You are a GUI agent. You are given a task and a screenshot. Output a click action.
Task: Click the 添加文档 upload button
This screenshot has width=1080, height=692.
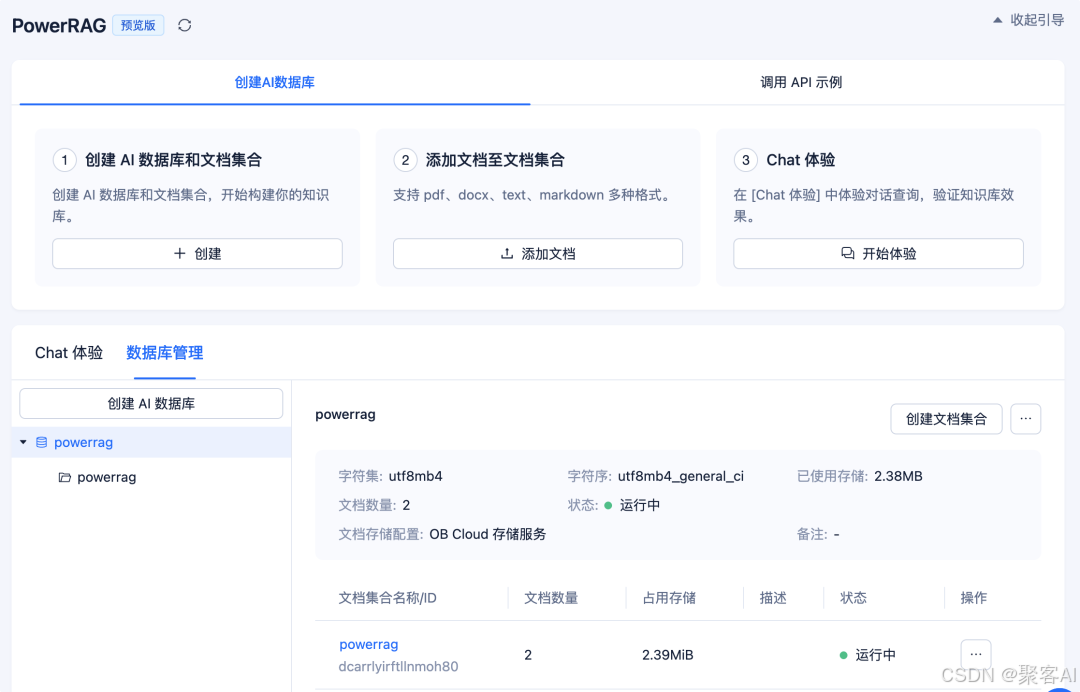click(537, 253)
